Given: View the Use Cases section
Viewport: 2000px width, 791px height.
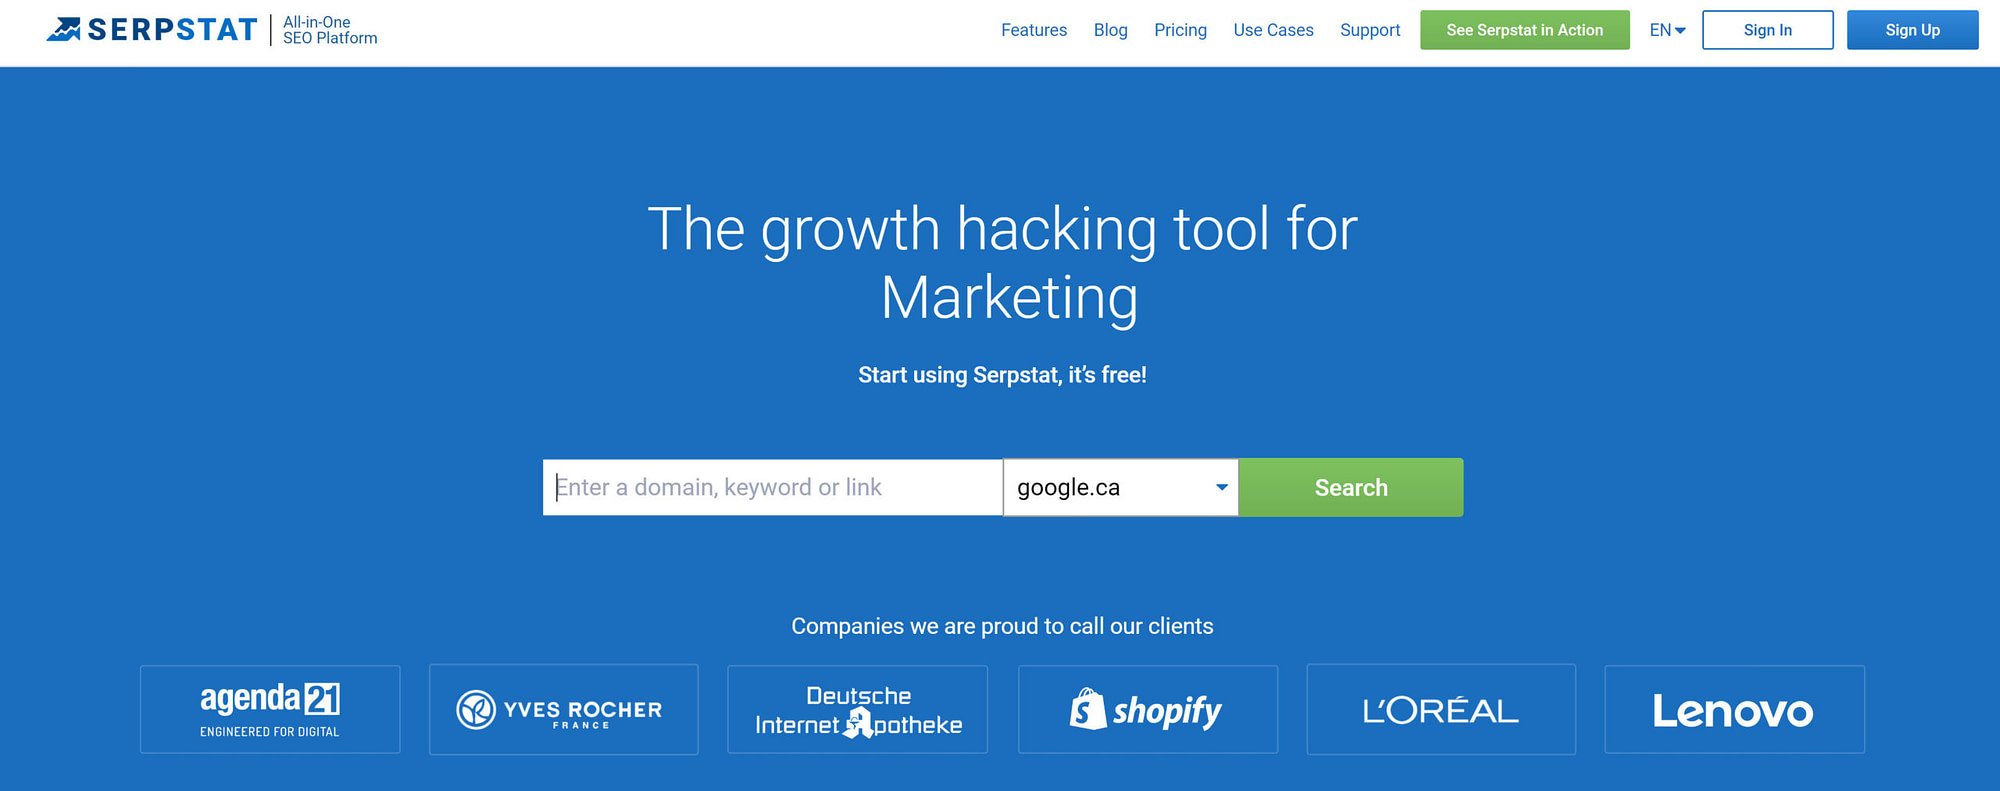Looking at the screenshot, I should tap(1273, 30).
